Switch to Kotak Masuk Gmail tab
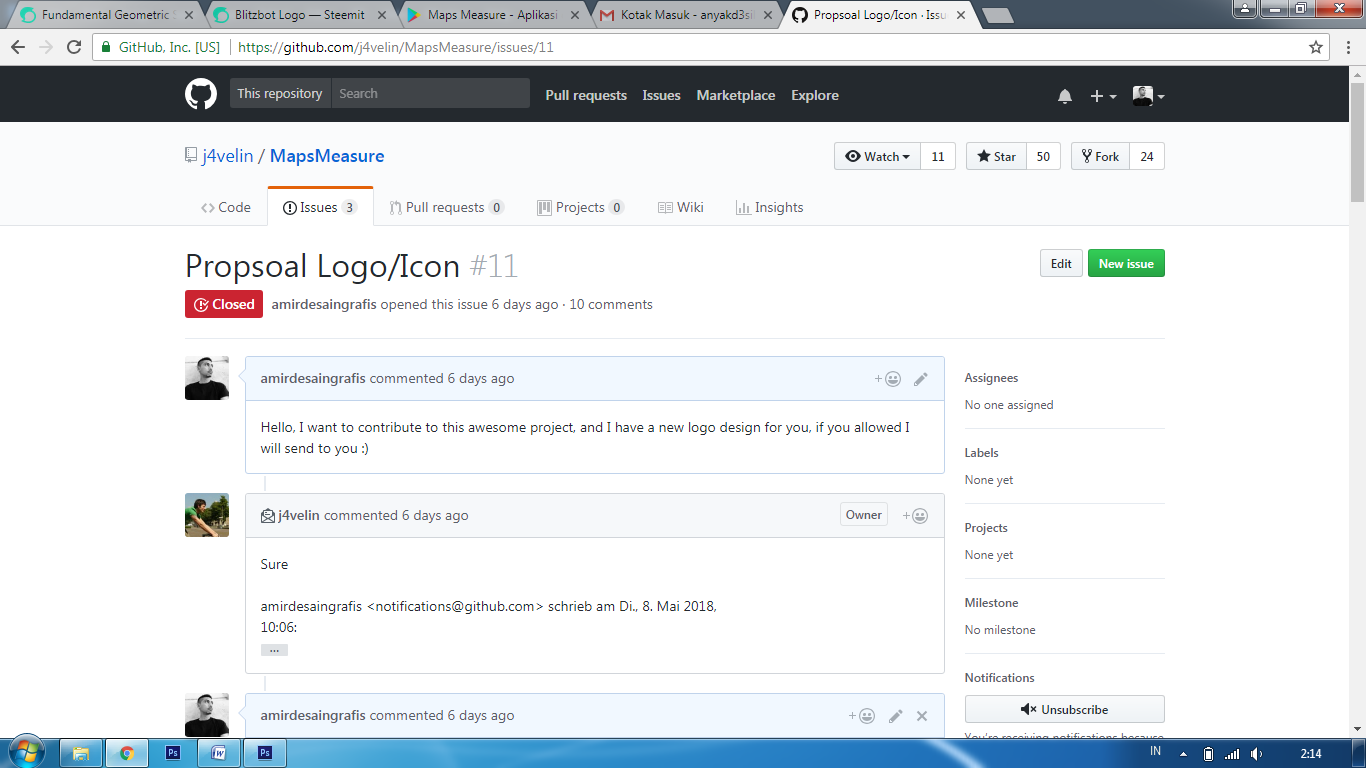1366x768 pixels. tap(685, 15)
